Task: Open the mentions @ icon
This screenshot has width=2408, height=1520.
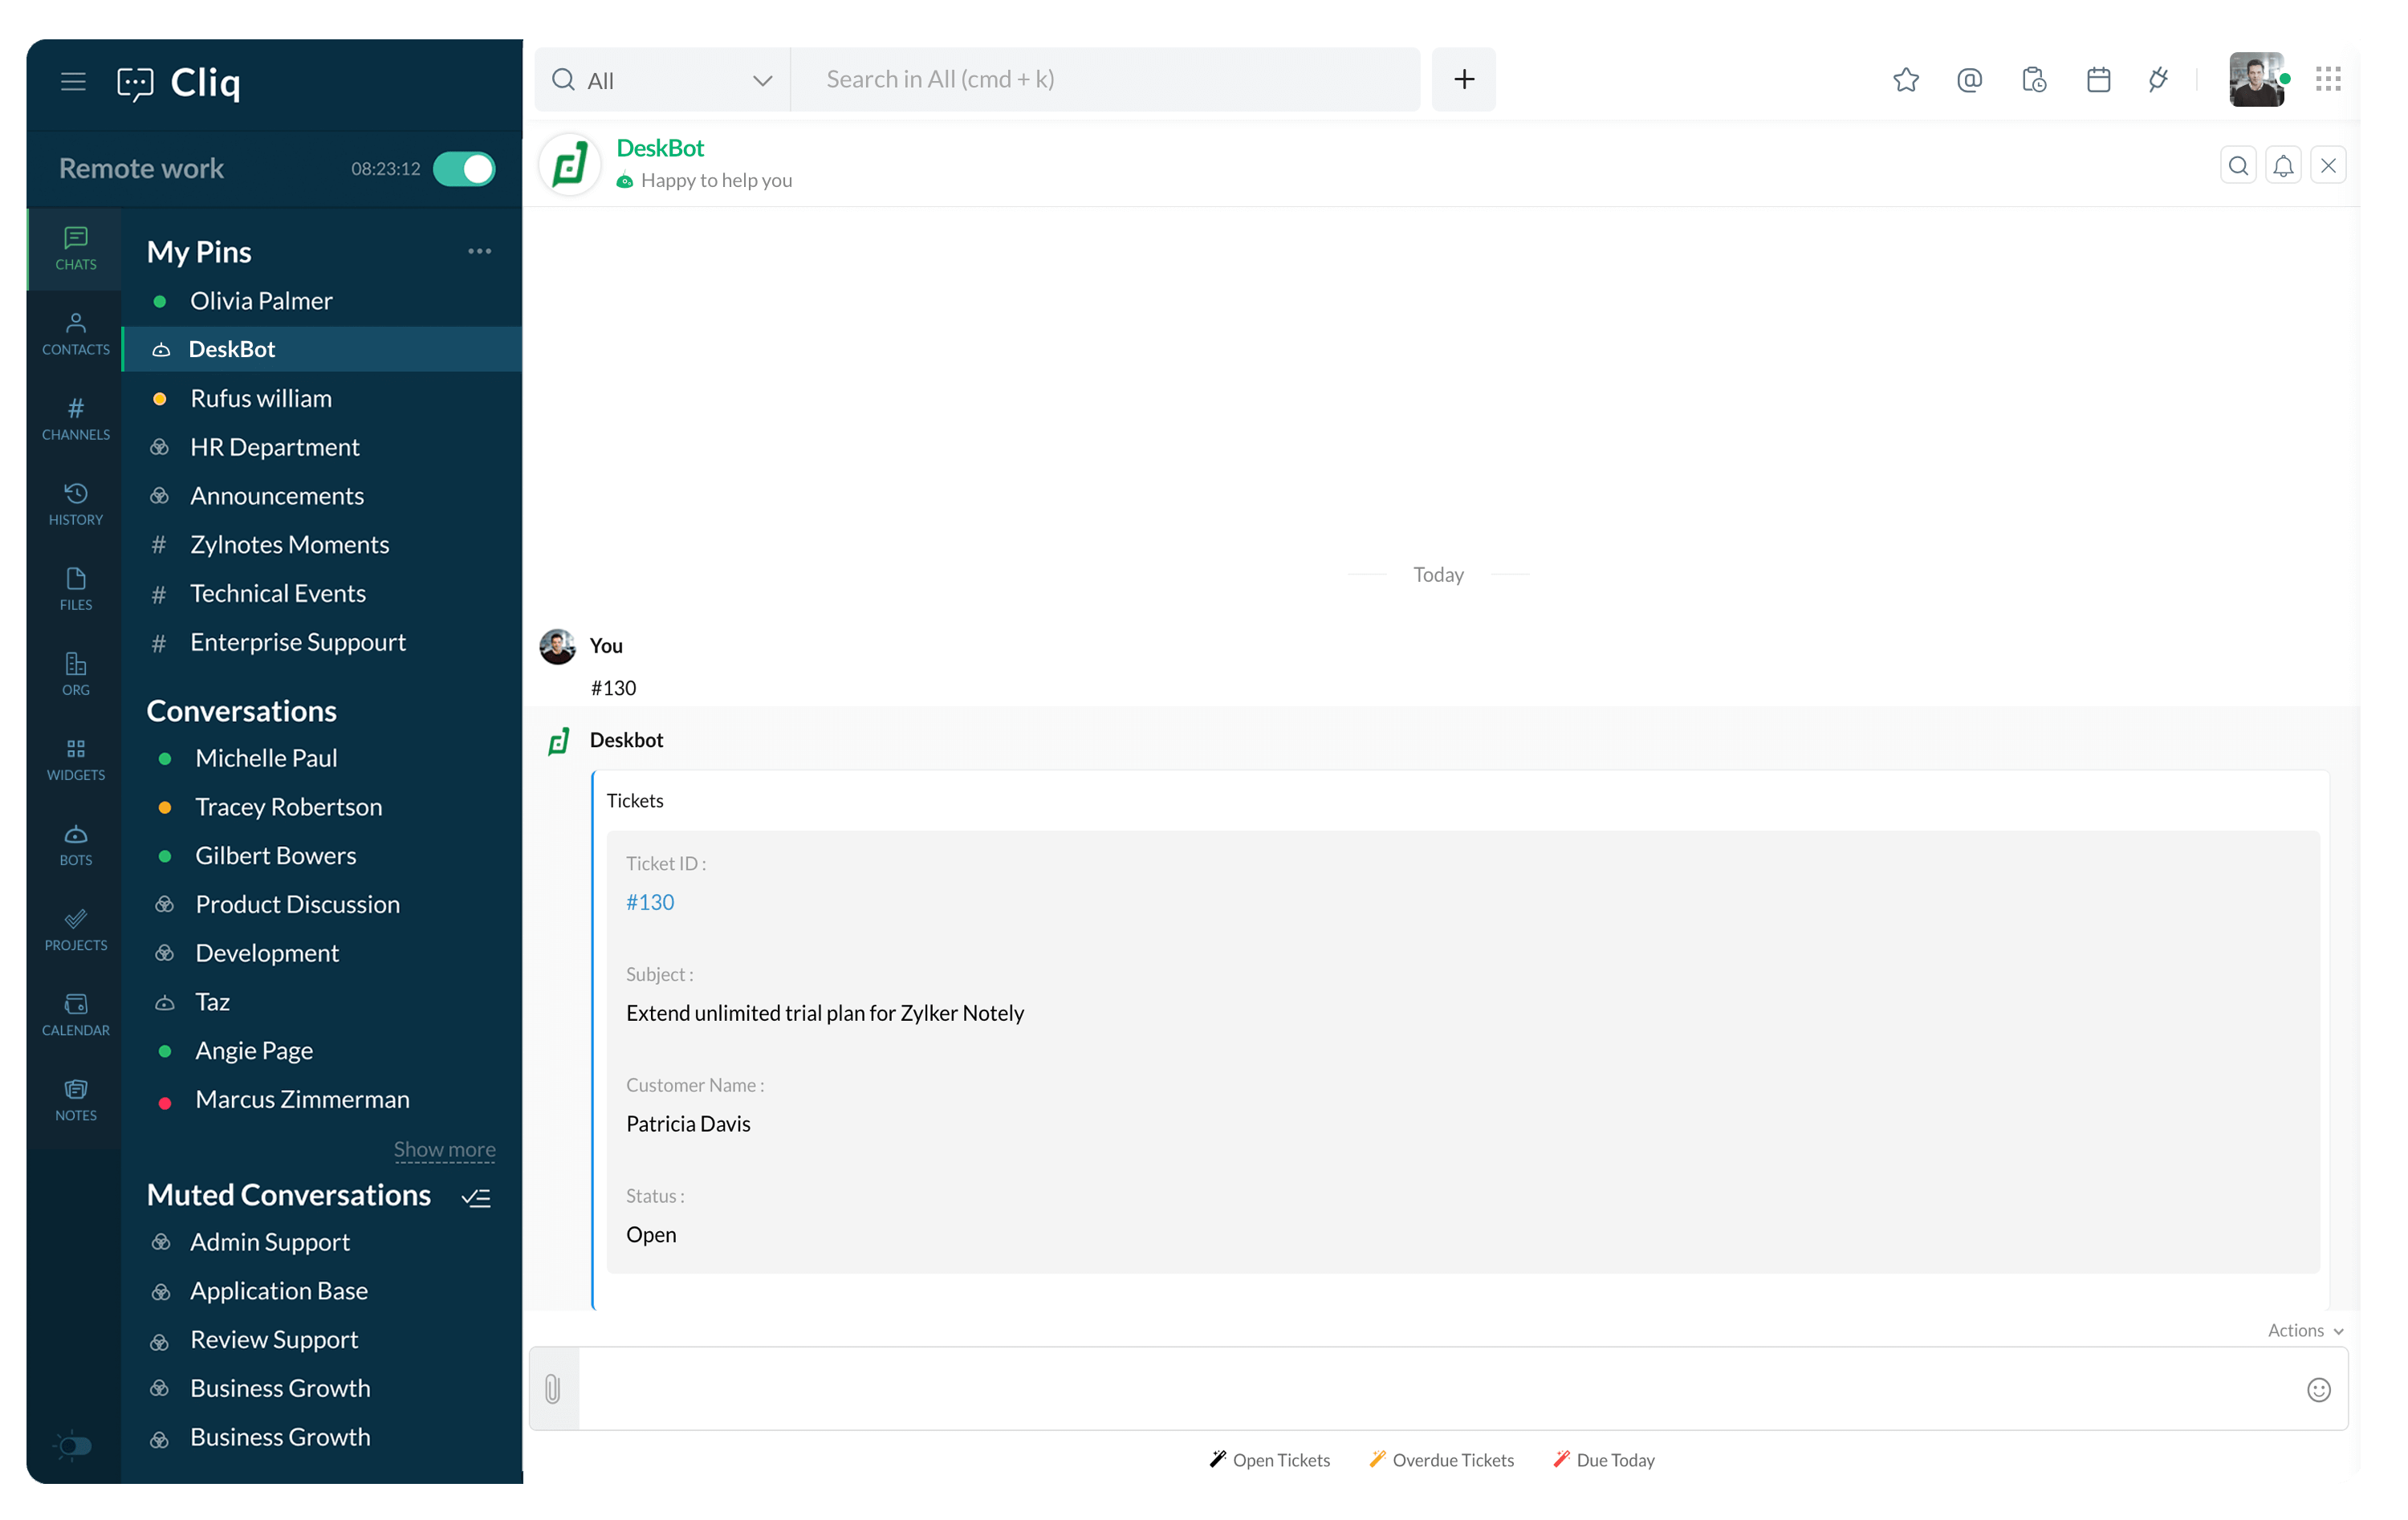Action: click(1969, 80)
